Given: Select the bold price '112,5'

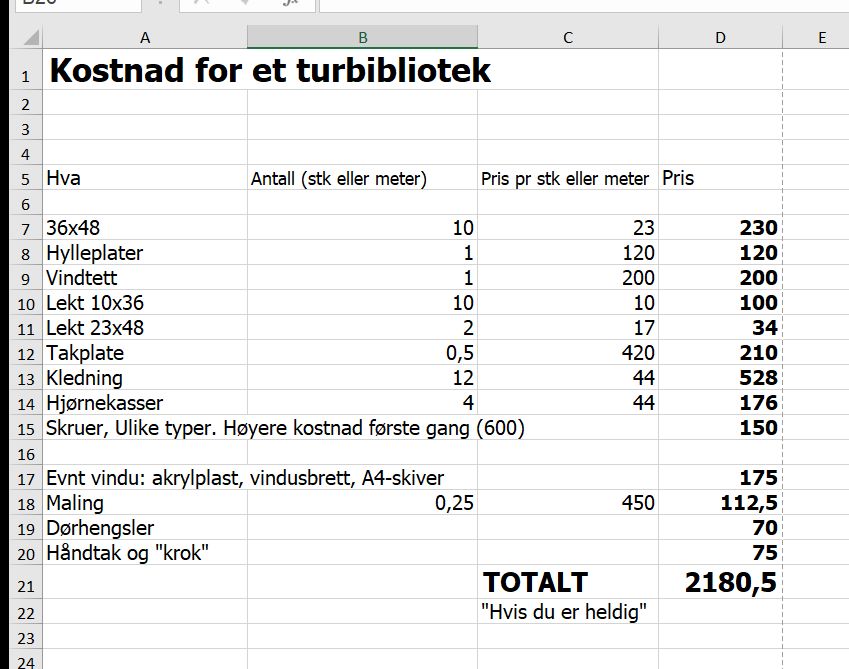Looking at the screenshot, I should (720, 503).
